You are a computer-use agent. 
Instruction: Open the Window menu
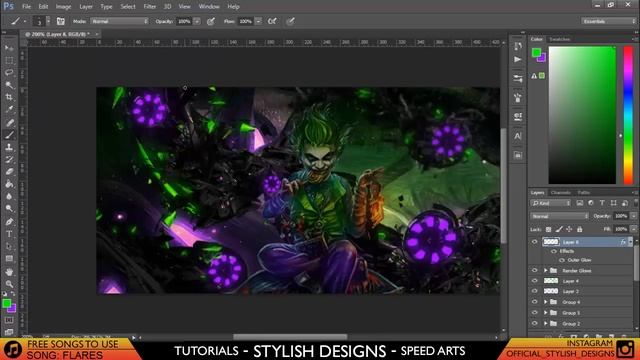pos(209,7)
